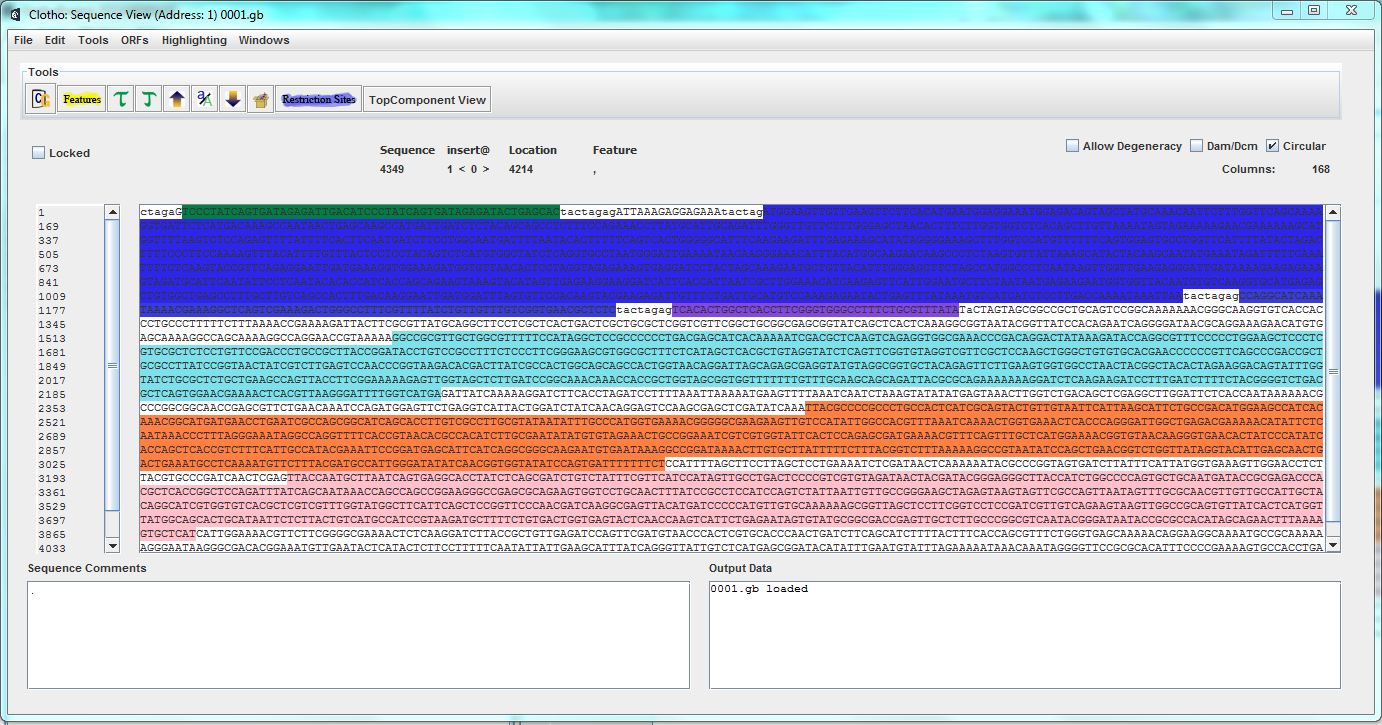Image resolution: width=1382 pixels, height=725 pixels.
Task: Open the Windows menu
Action: (x=264, y=40)
